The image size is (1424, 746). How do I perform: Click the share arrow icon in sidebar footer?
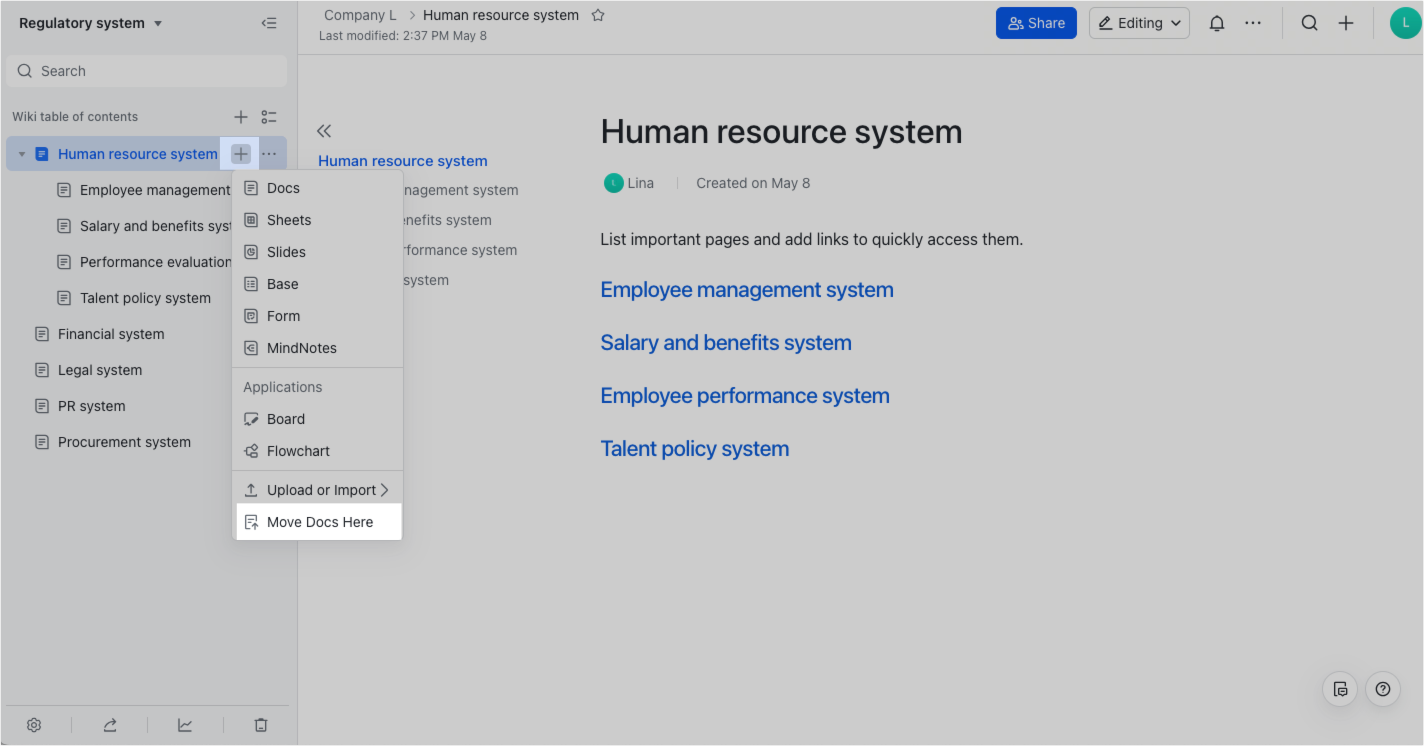pyautogui.click(x=110, y=725)
